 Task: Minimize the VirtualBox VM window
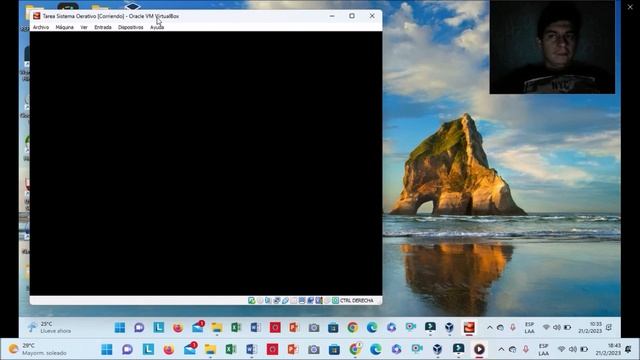[x=332, y=16]
